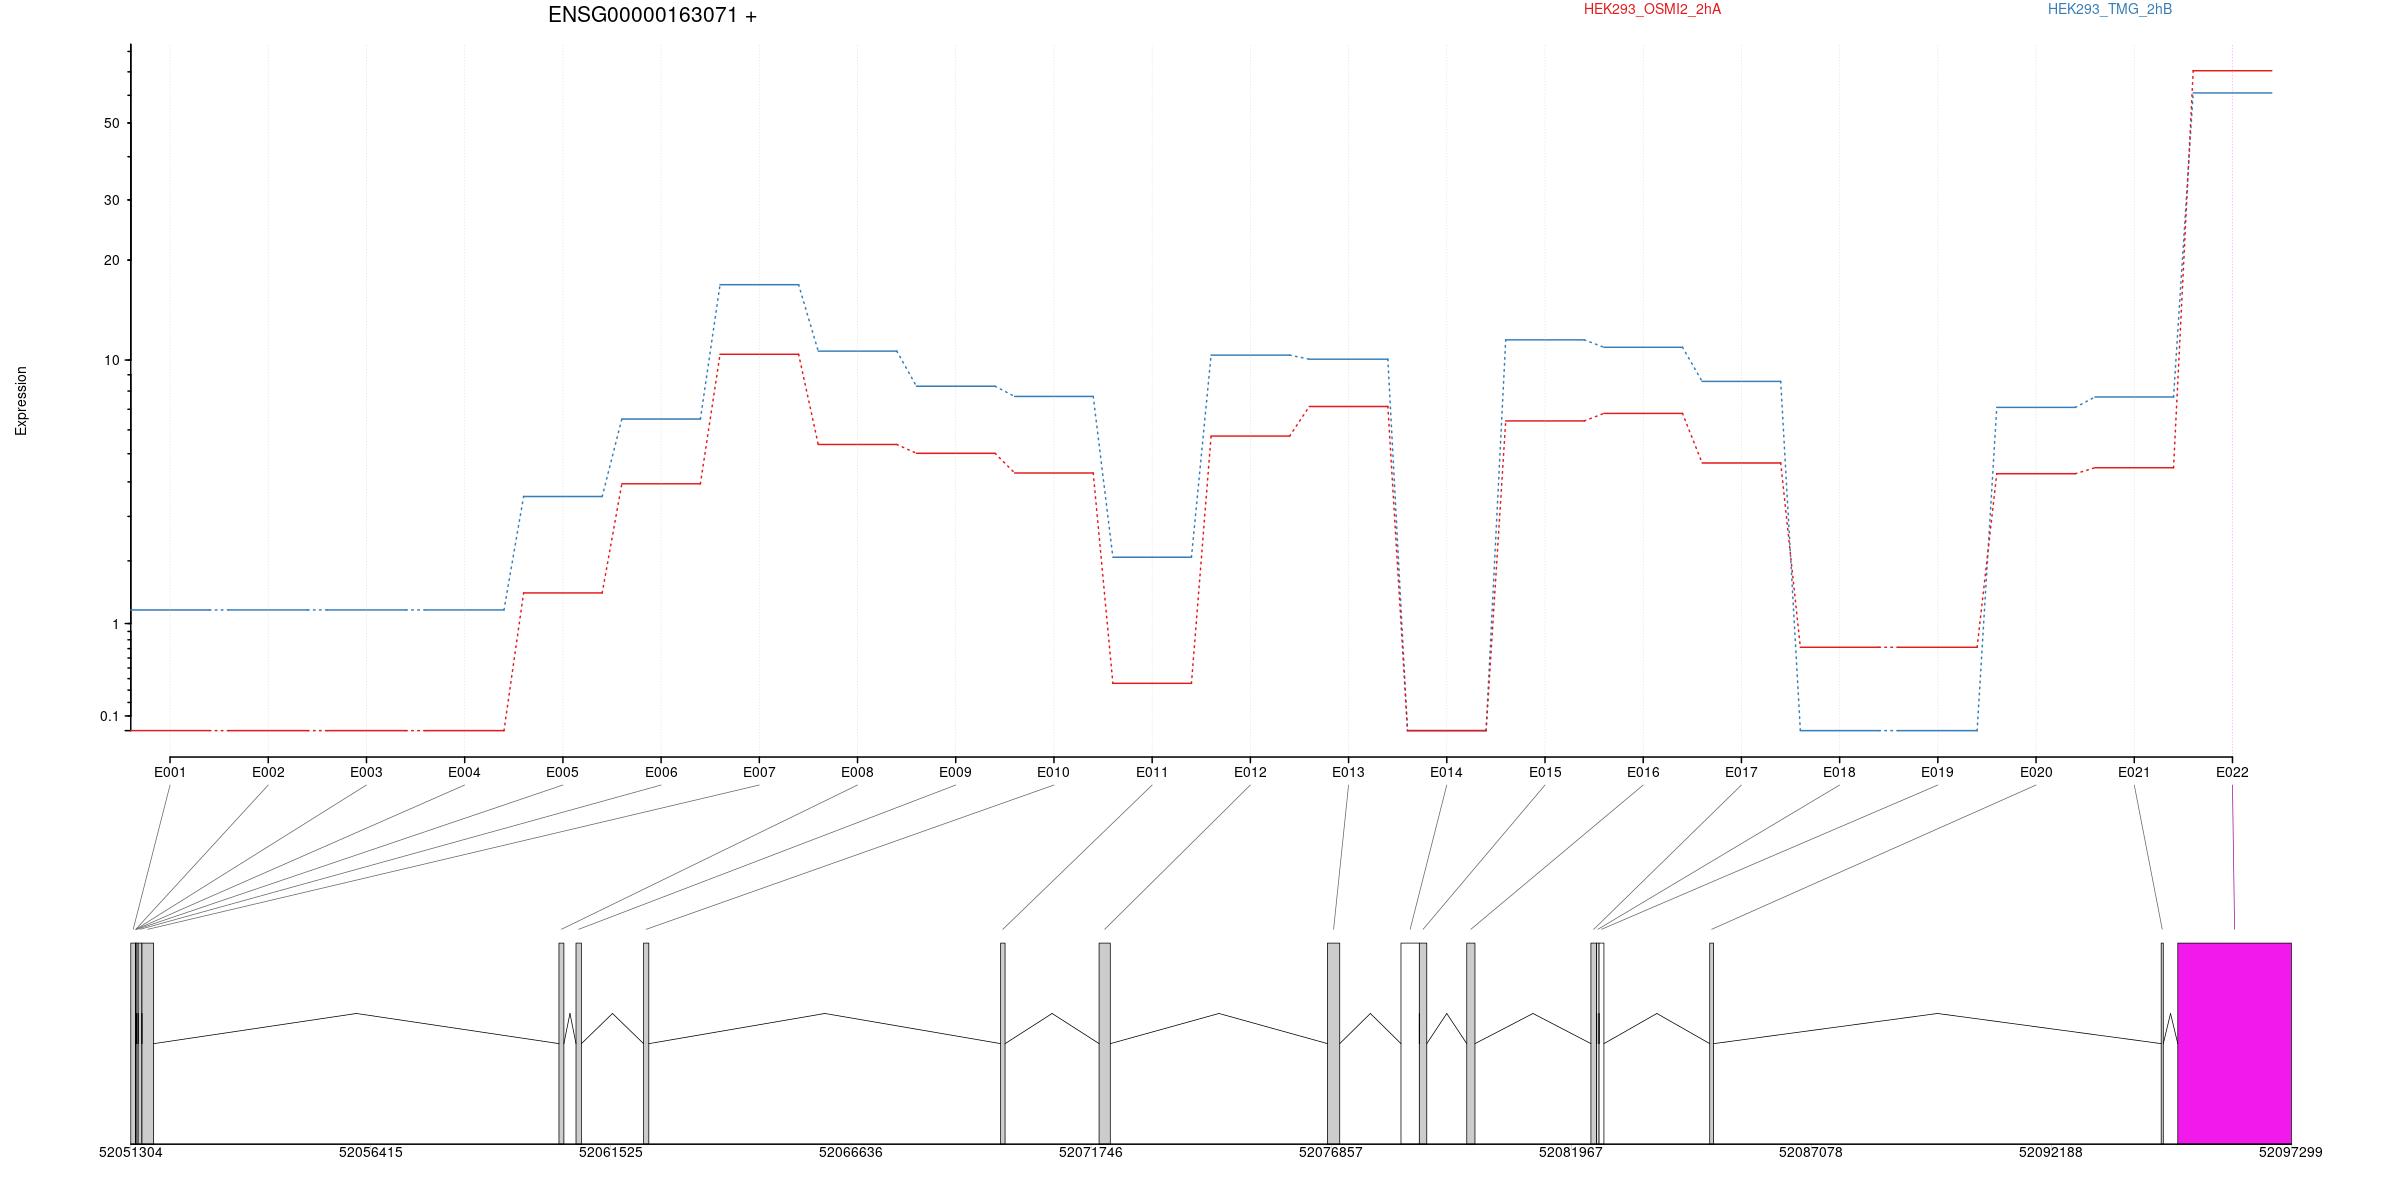Select exon label E012
This screenshot has height=1200, width=2400.
(1250, 772)
